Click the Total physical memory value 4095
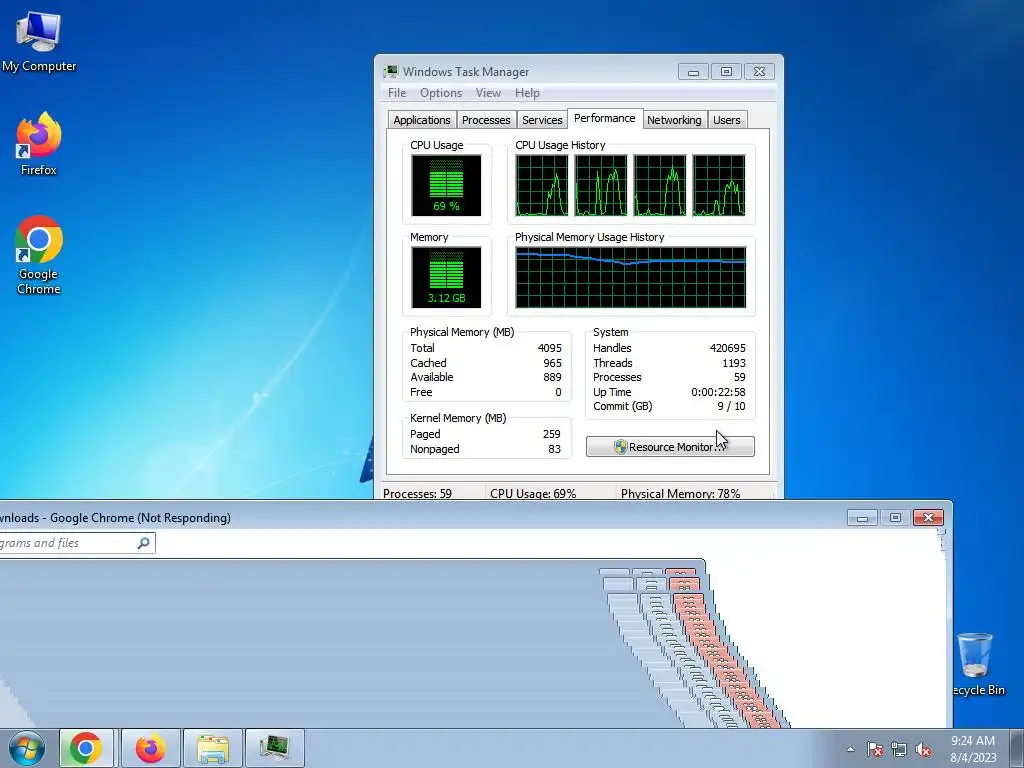This screenshot has width=1024, height=768. click(549, 348)
